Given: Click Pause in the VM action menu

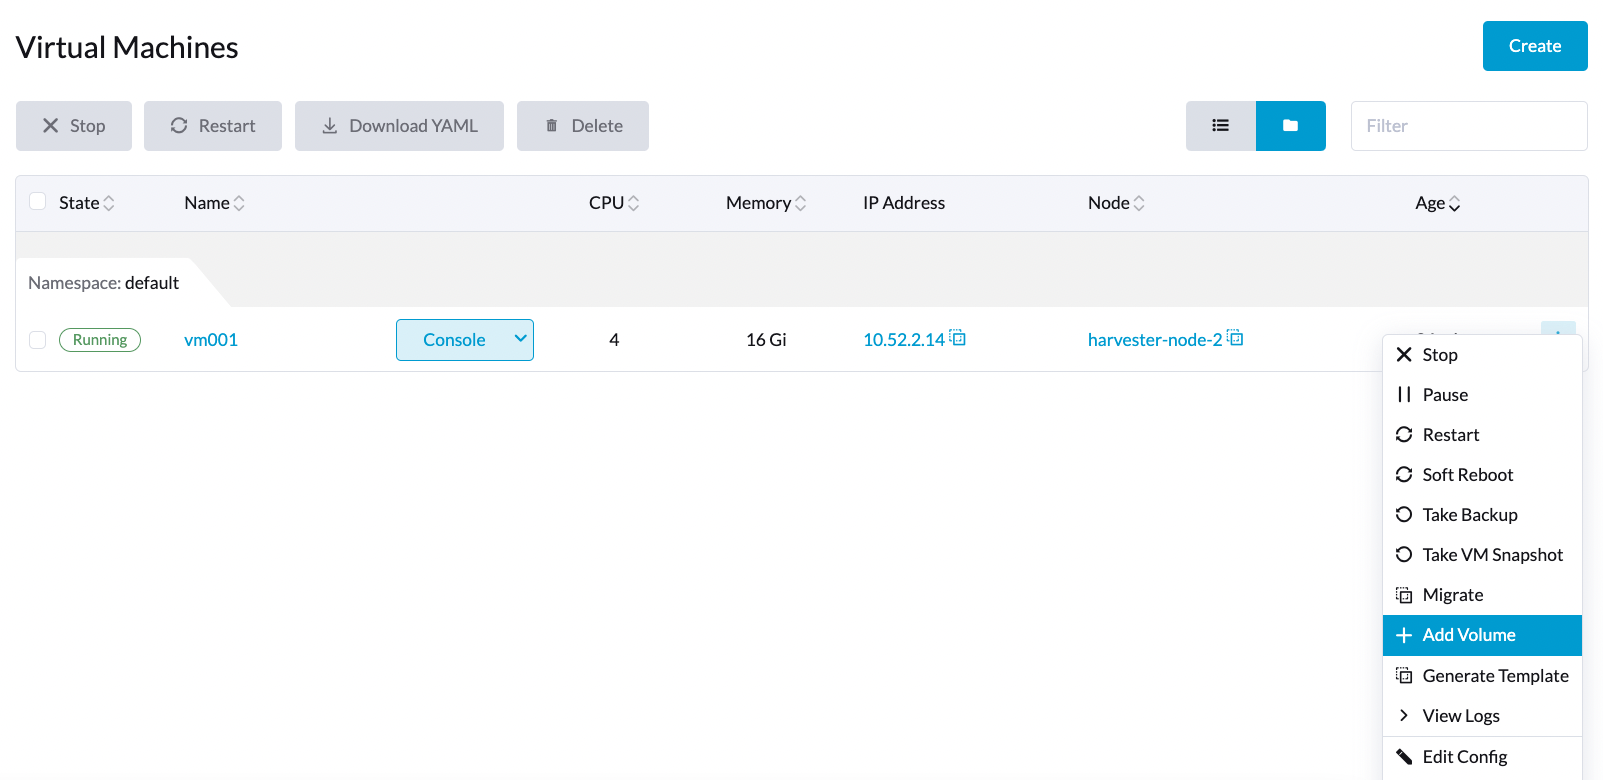Looking at the screenshot, I should [1444, 395].
